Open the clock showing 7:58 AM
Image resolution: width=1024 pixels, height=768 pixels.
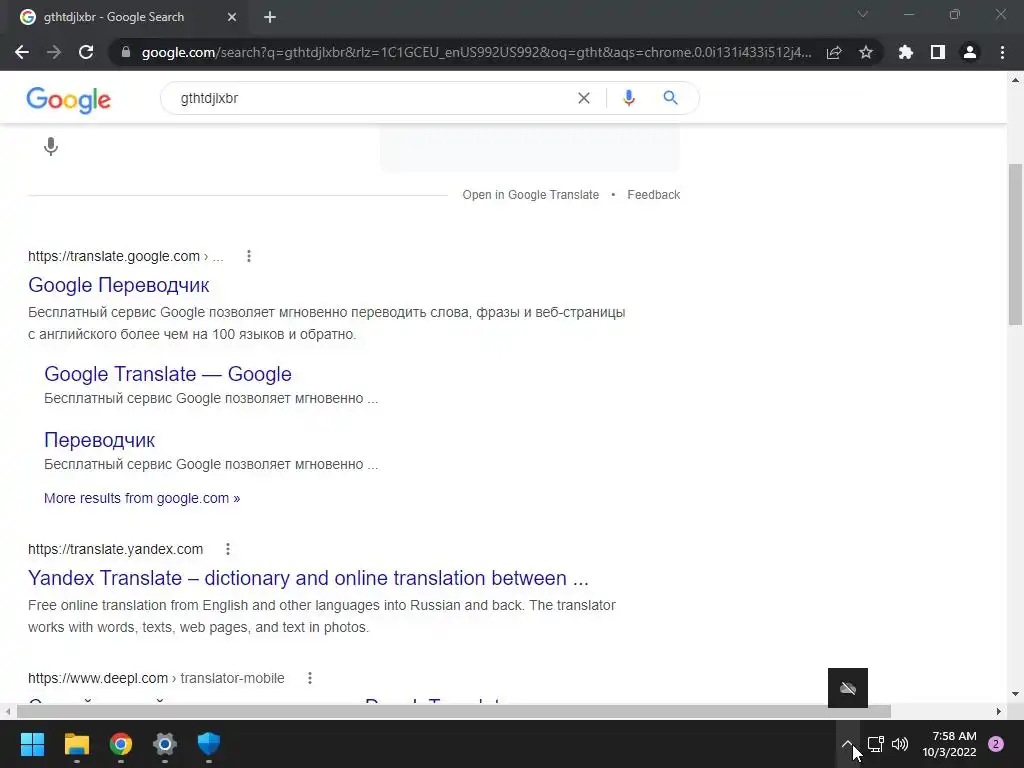(950, 744)
